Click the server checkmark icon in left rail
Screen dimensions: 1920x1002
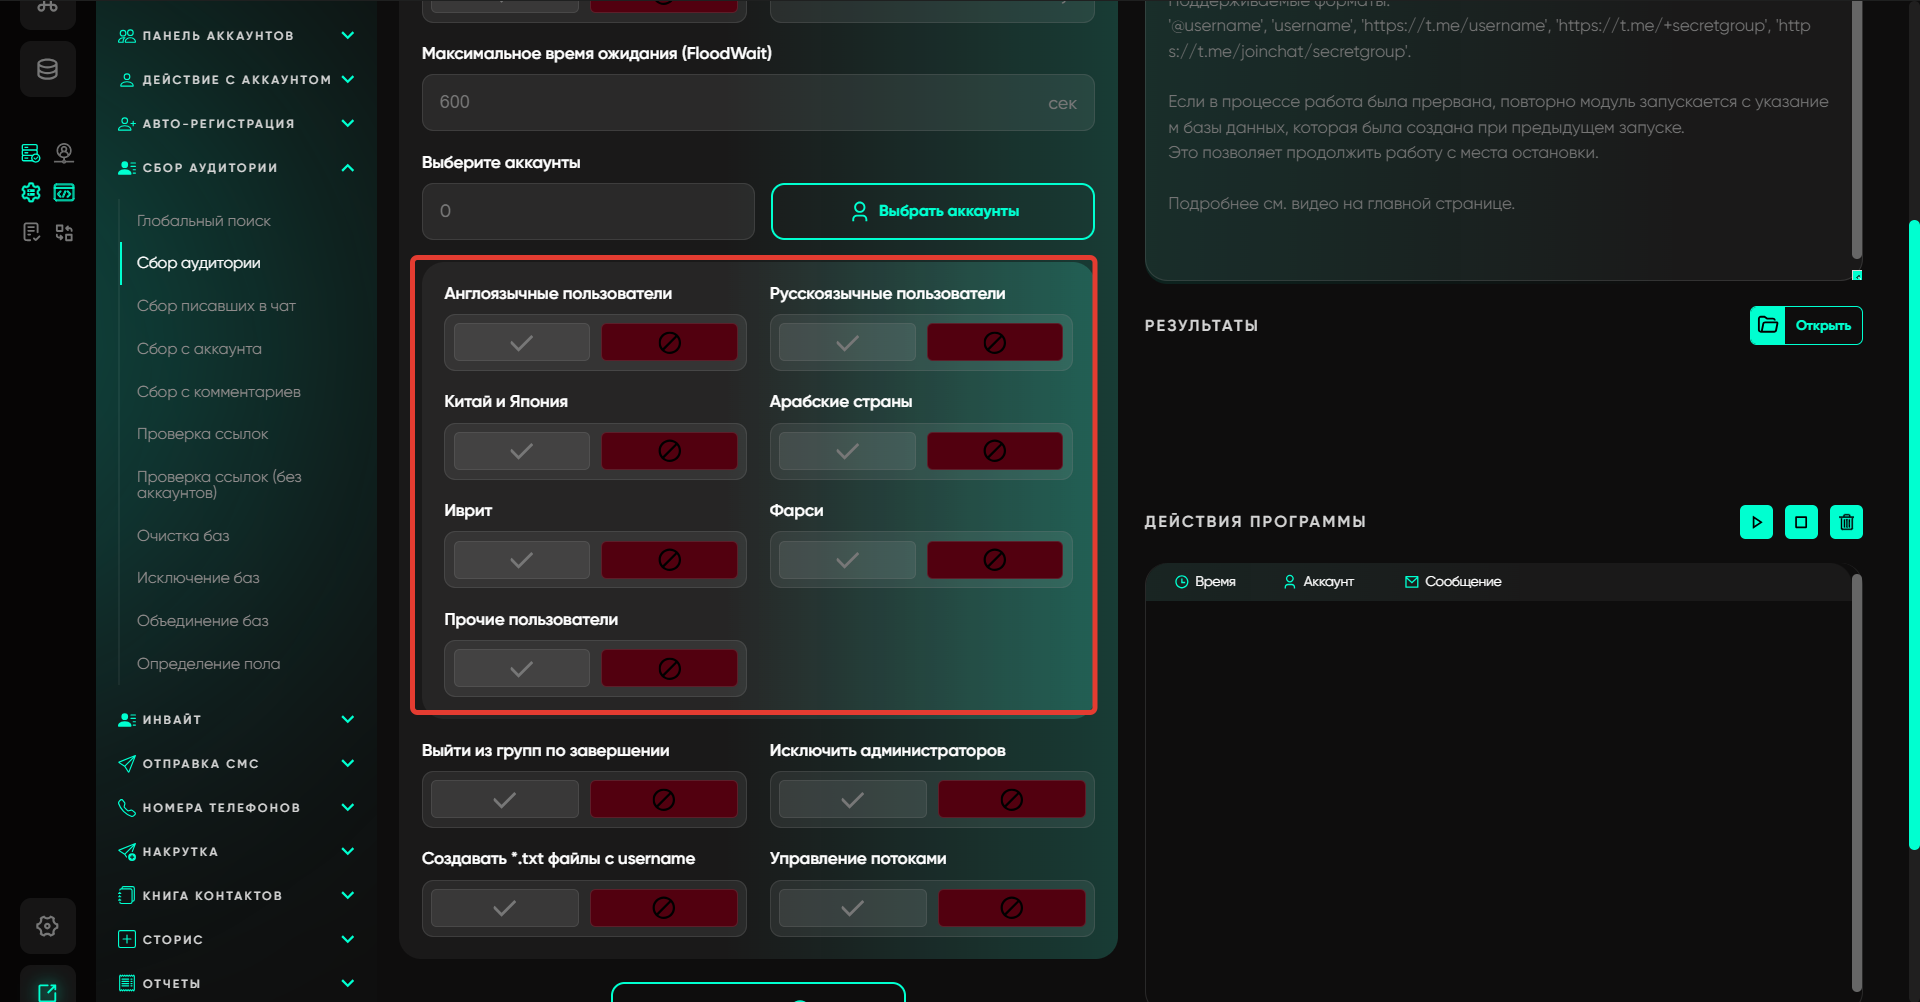click(x=31, y=153)
